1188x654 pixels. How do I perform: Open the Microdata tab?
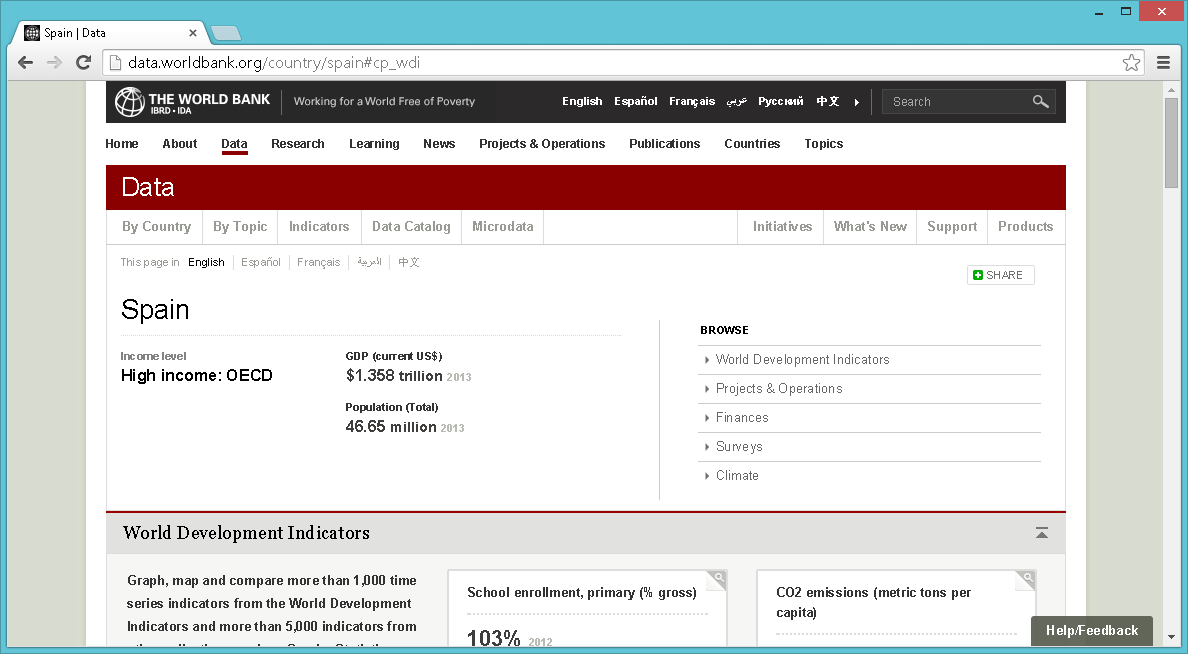(x=503, y=227)
